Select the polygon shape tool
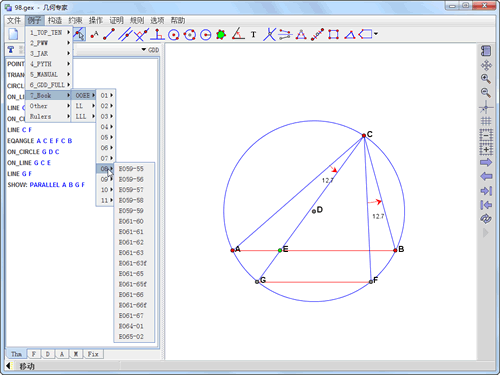This screenshot has width=500, height=375. pos(365,34)
